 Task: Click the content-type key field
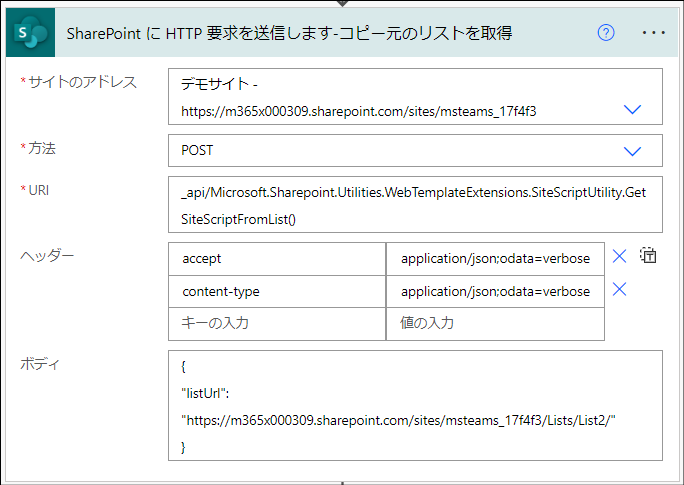[x=277, y=292]
